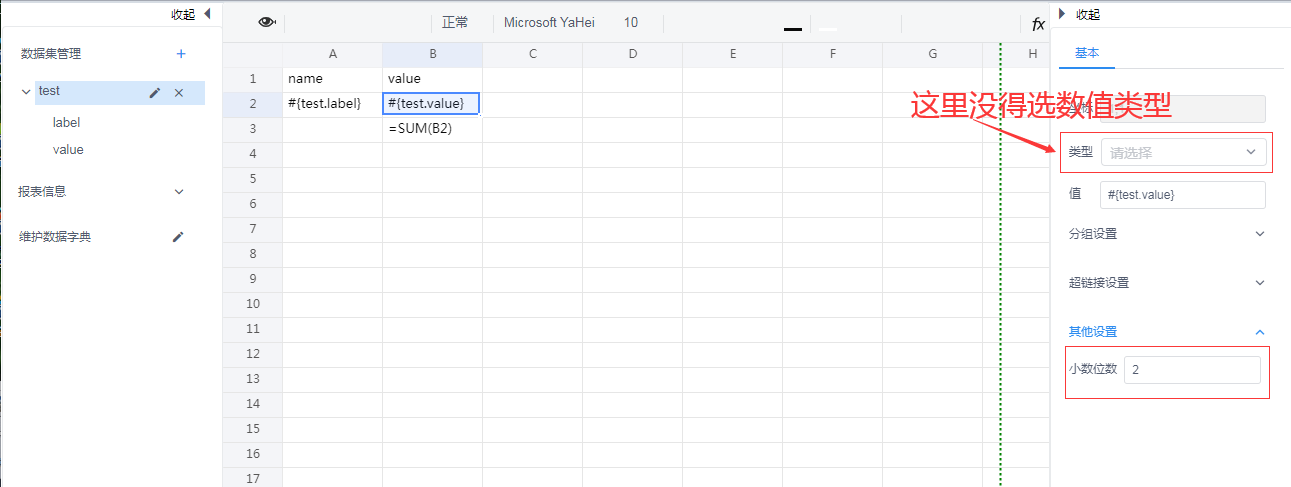1291x487 pixels.
Task: Select row 1 header
Action: [252, 79]
